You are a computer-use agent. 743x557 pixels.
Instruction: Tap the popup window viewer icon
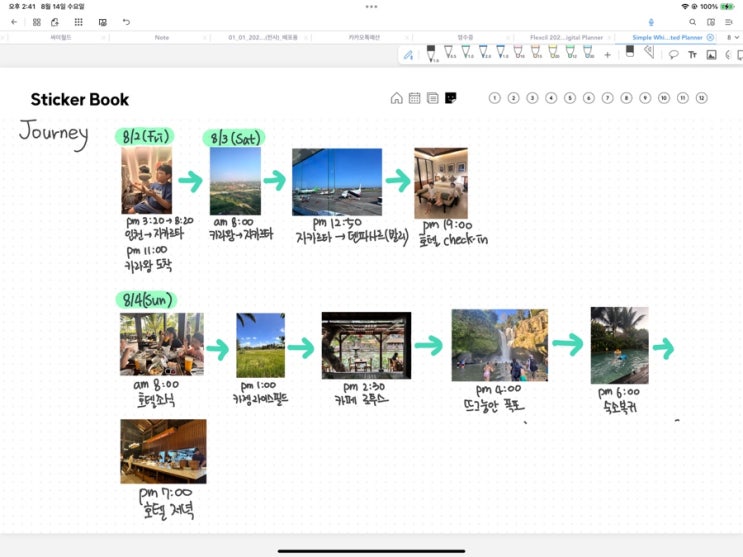point(102,22)
